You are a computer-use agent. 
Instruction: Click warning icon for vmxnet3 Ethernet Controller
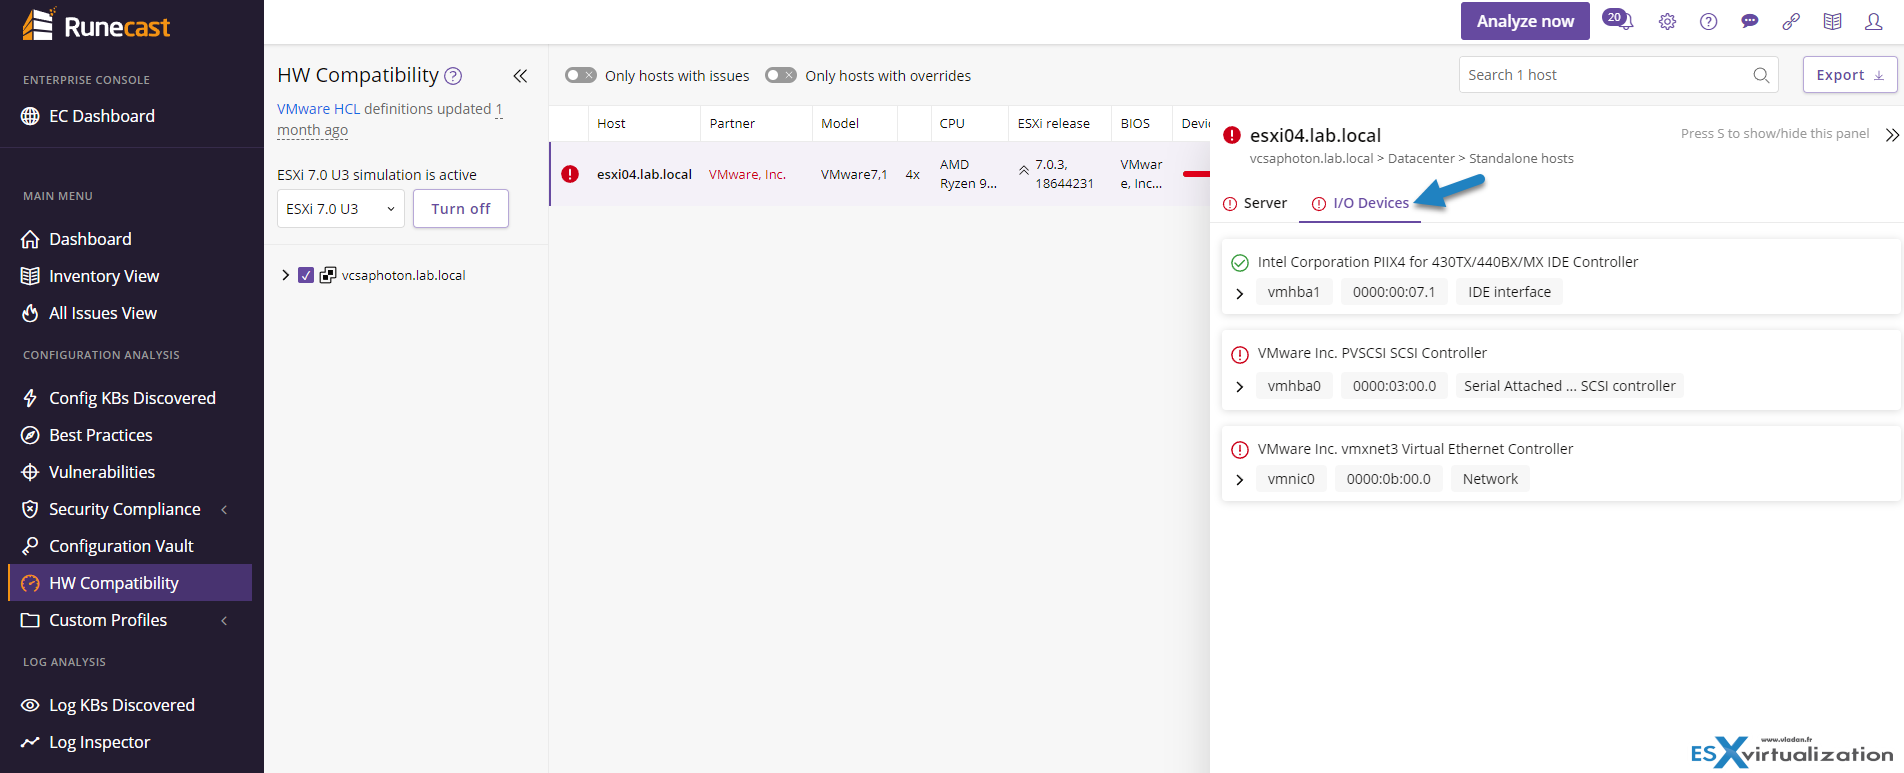[1240, 450]
